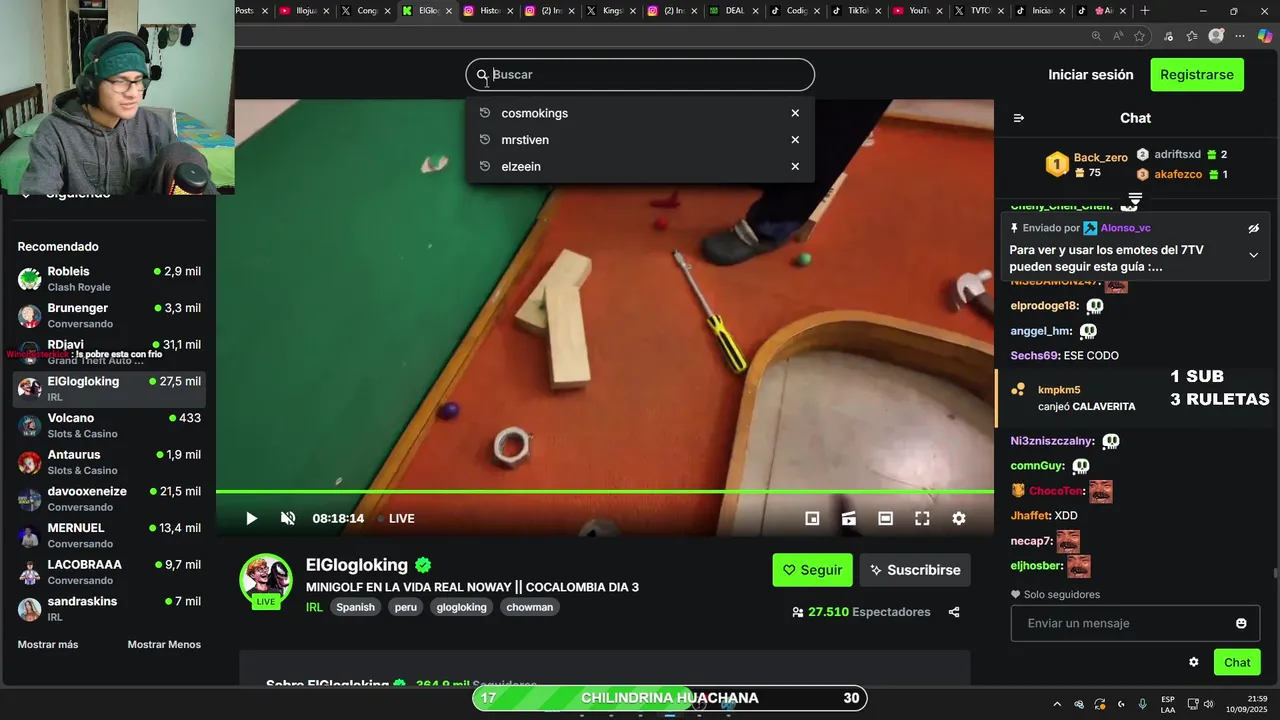Select the glogloking tag
This screenshot has width=1280, height=720.
click(x=461, y=607)
